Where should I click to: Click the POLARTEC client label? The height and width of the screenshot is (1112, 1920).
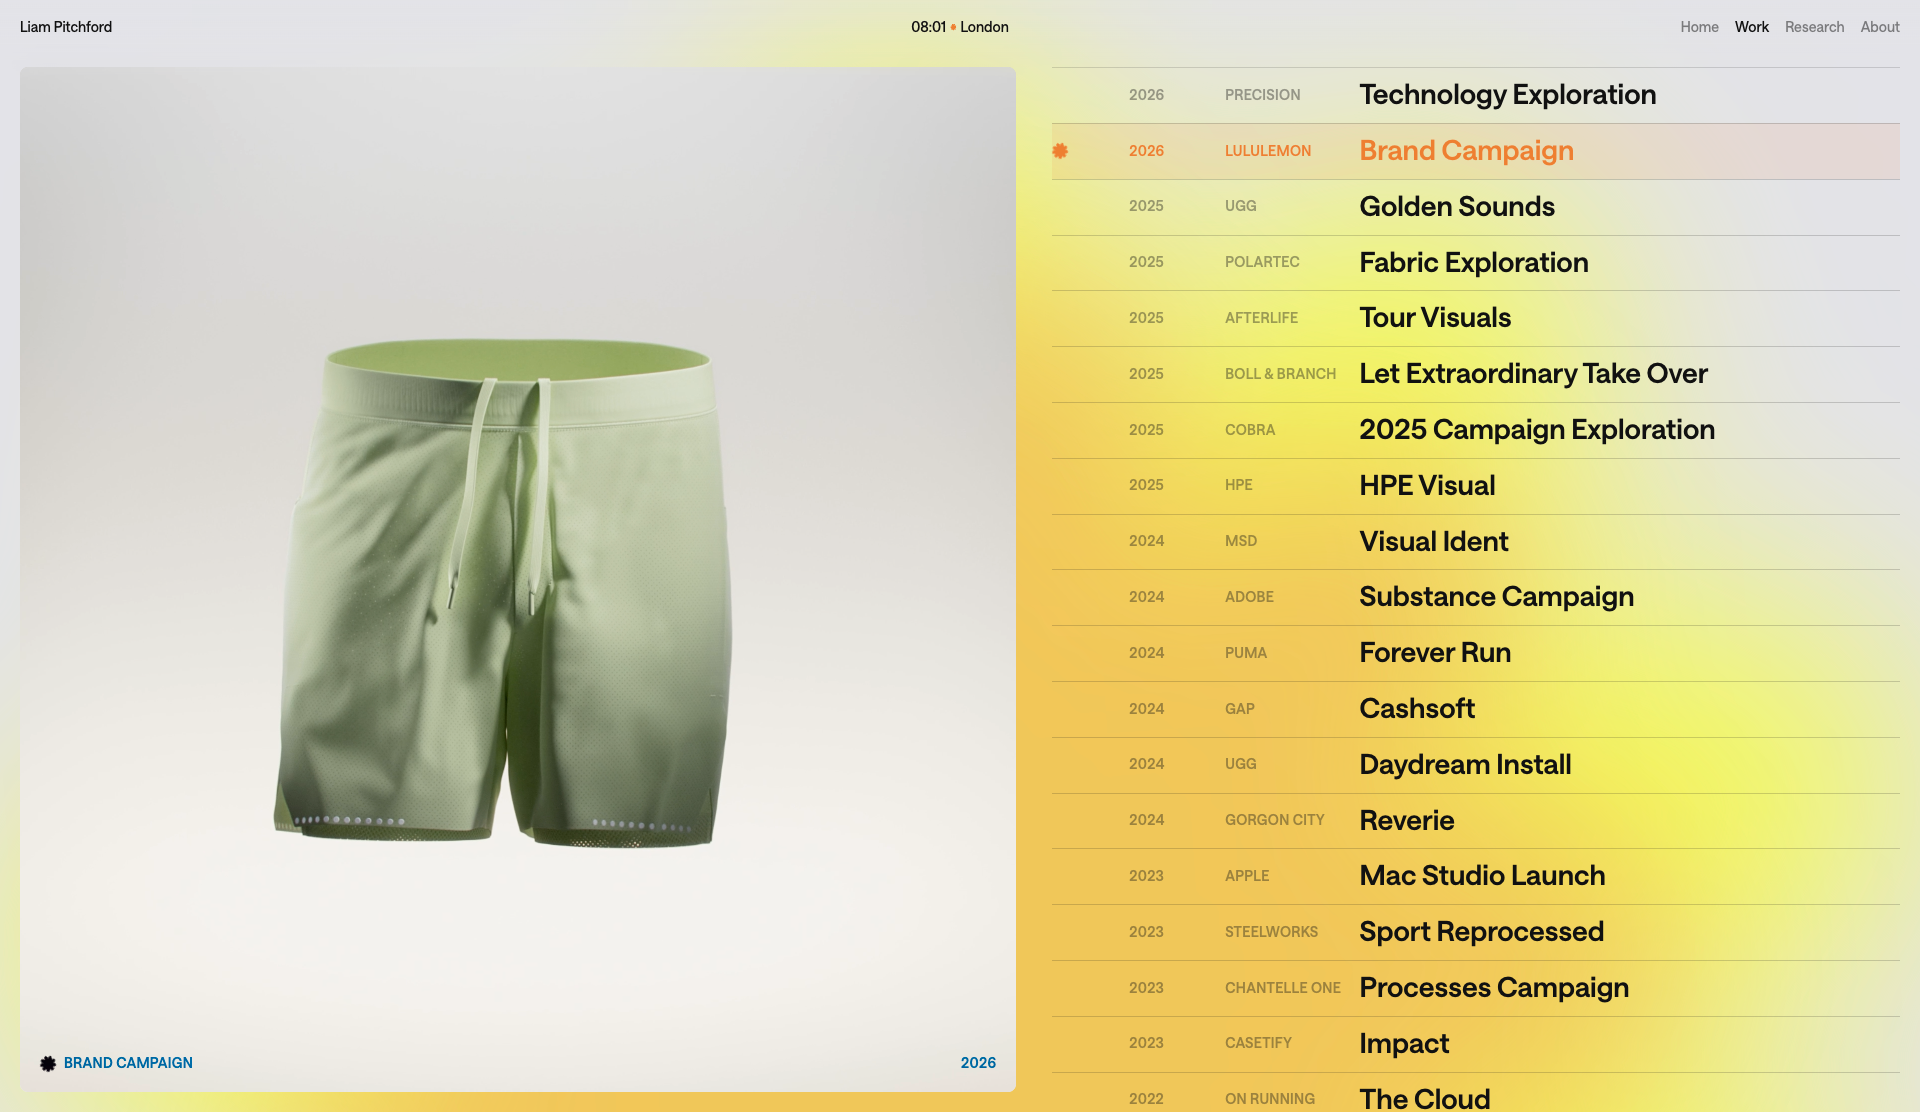click(1262, 262)
